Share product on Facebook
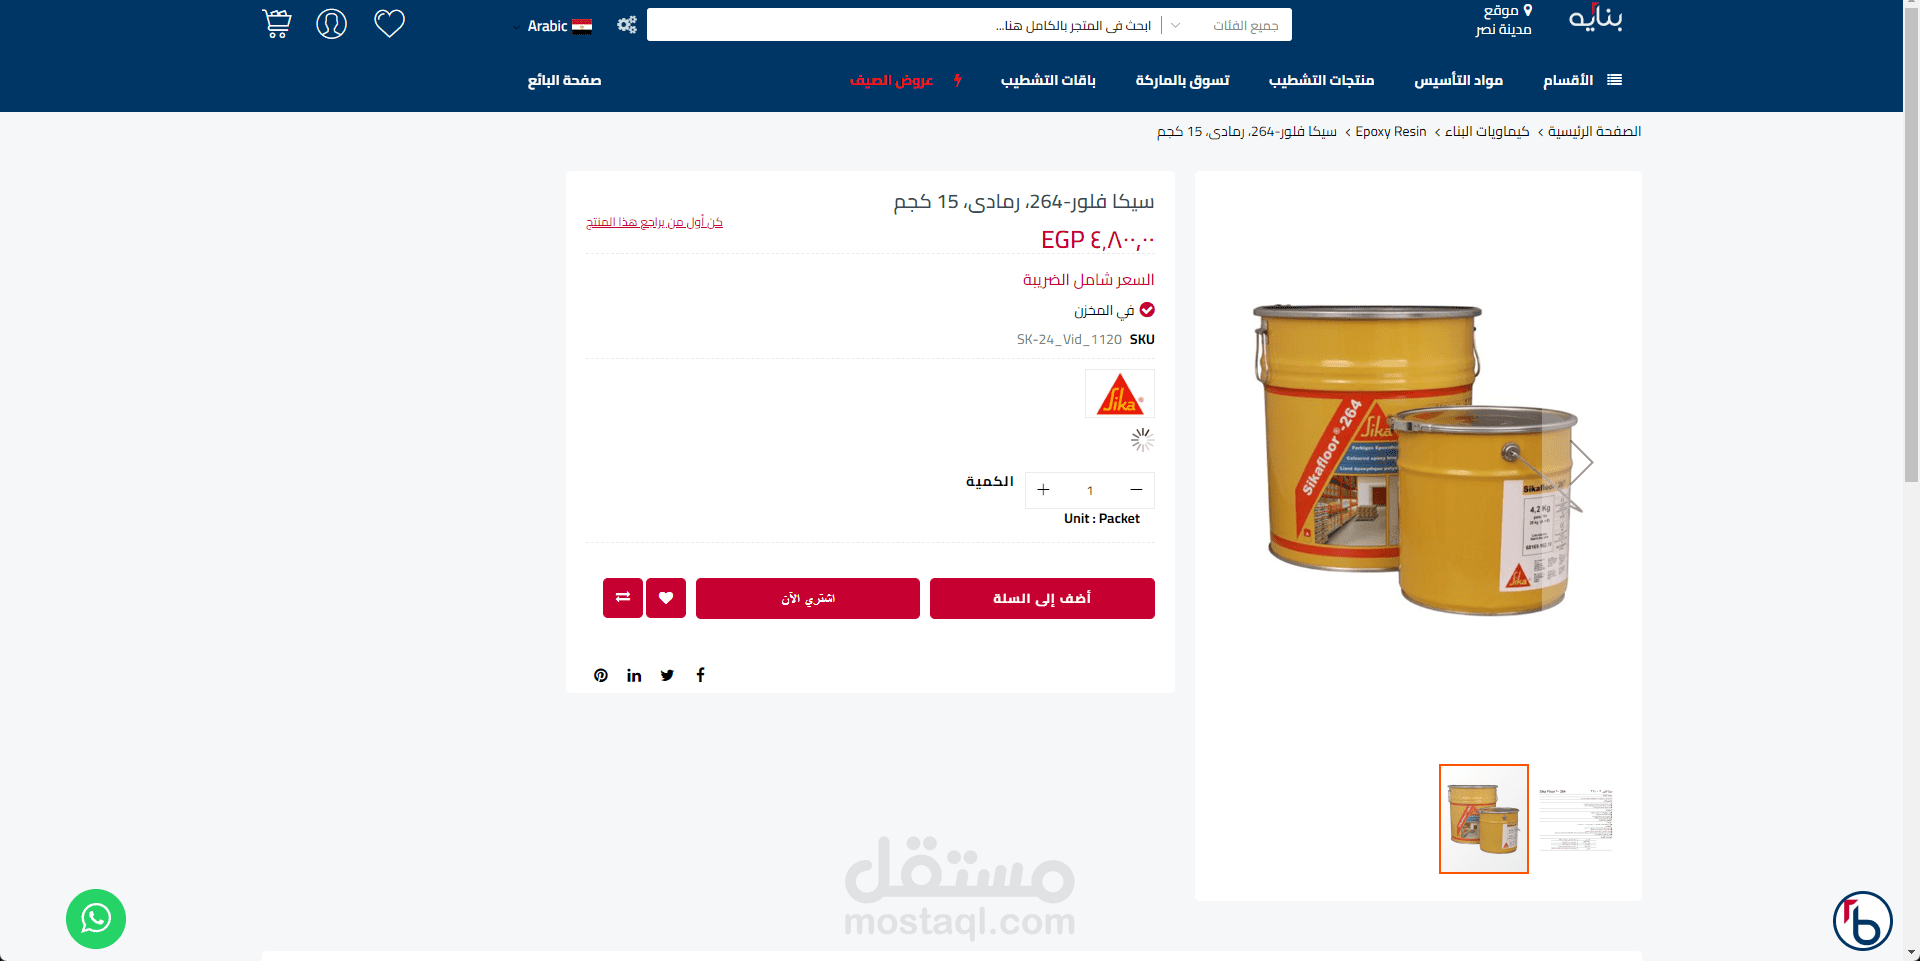 point(701,675)
